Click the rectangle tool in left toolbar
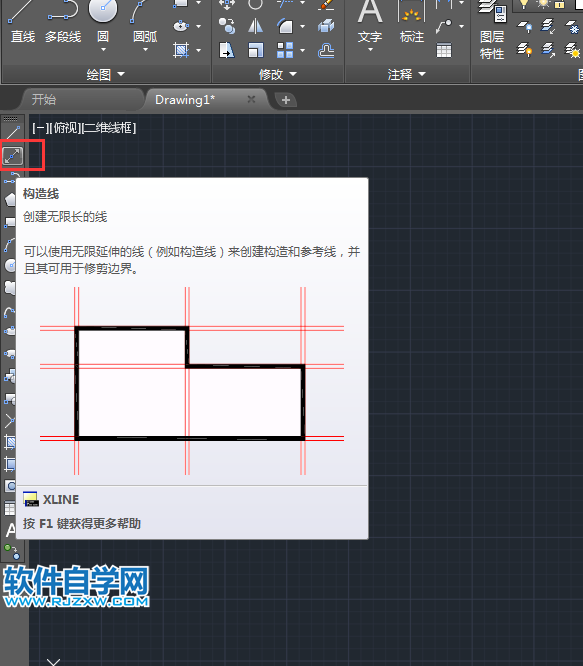Viewport: 583px width, 666px height. pos(10,222)
